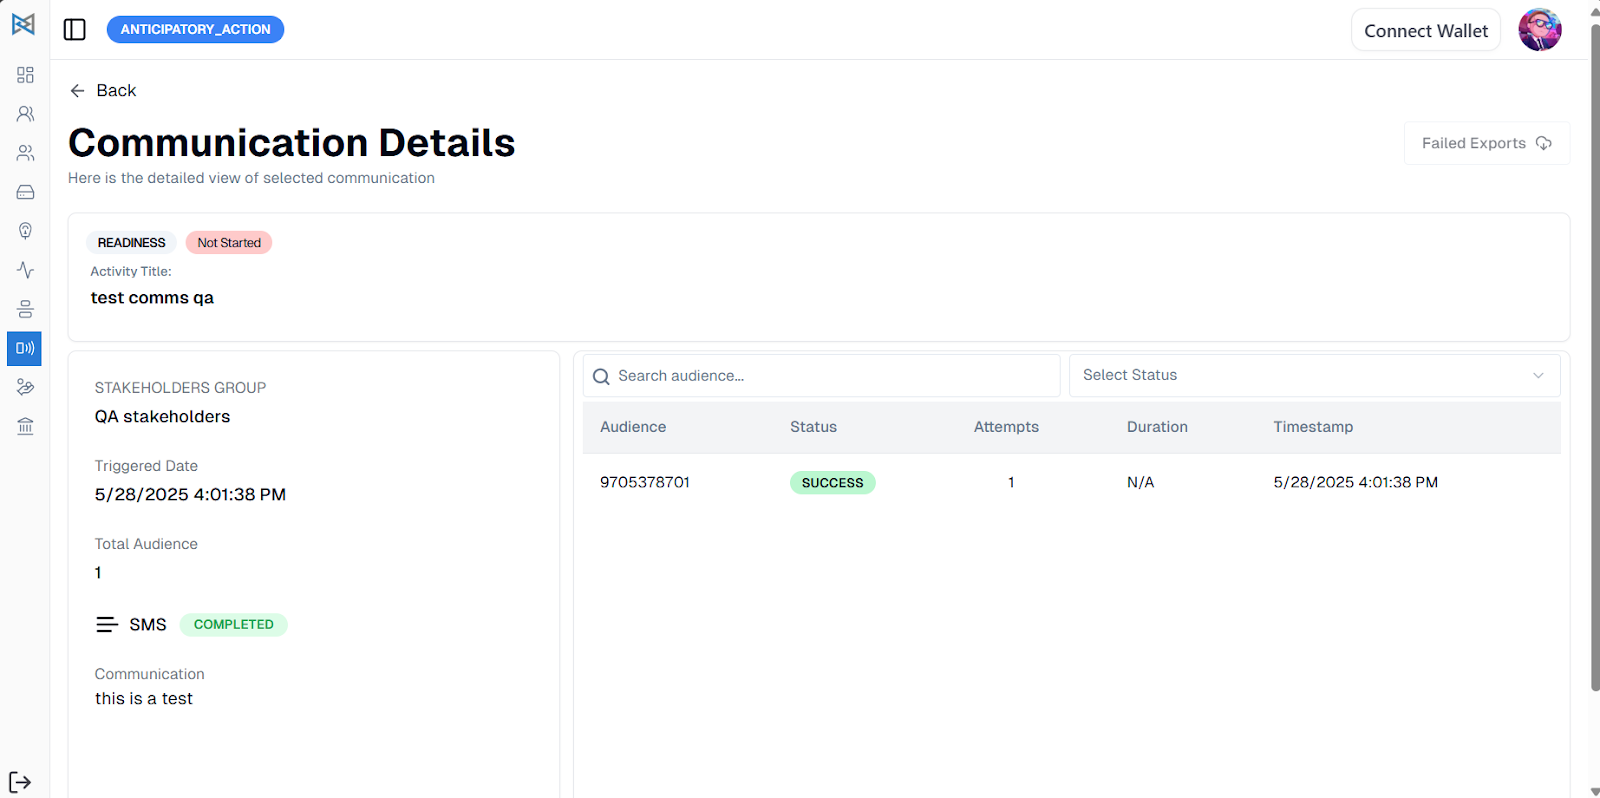Click the Audience column header
Screen dimensions: 1600x798
tap(633, 427)
